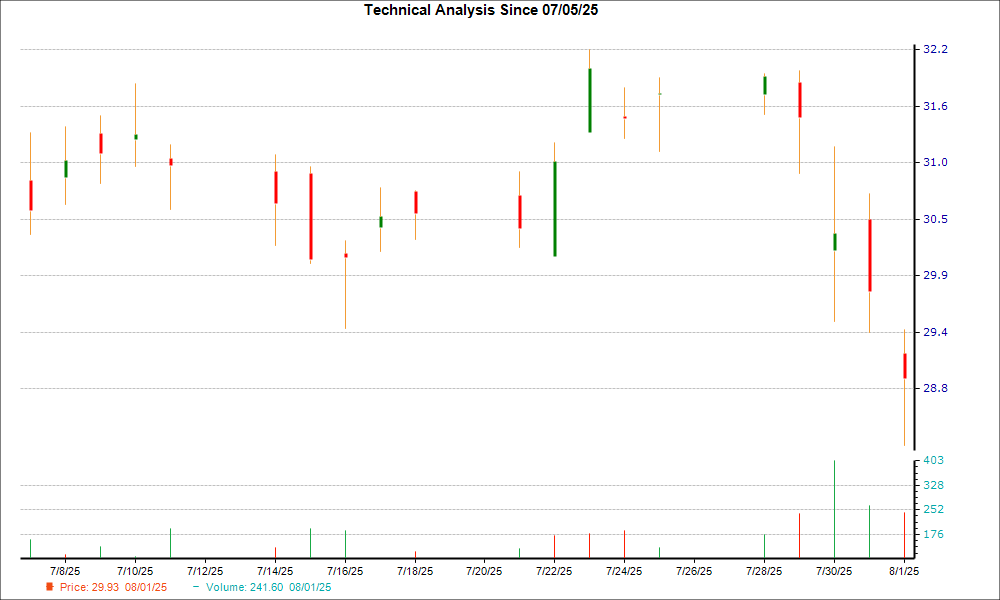This screenshot has height=600, width=1000.
Task: Click the 252 volume axis label
Action: [x=934, y=509]
